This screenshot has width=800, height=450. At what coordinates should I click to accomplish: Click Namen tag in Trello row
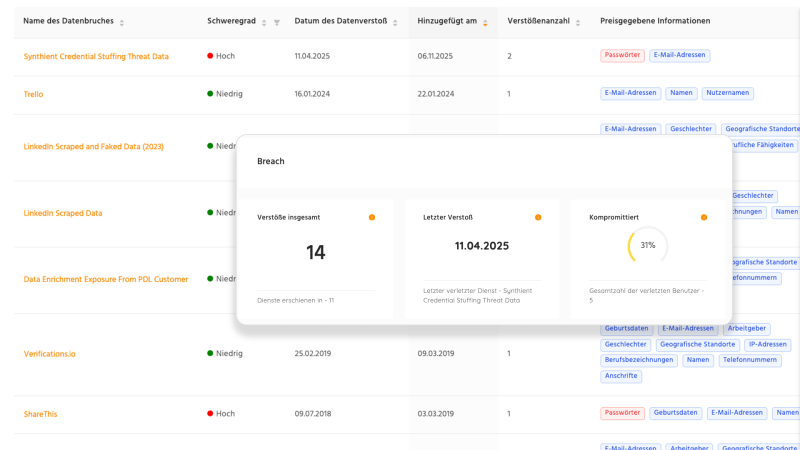pyautogui.click(x=681, y=93)
